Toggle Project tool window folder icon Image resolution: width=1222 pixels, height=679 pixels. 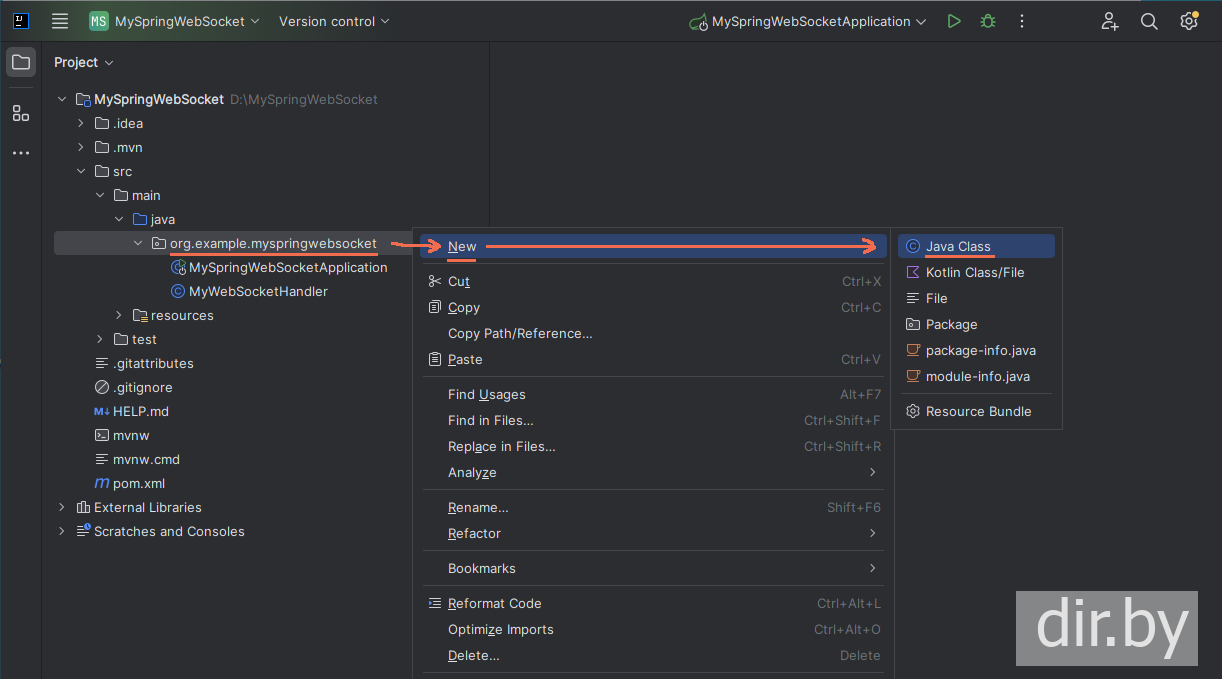pos(21,62)
